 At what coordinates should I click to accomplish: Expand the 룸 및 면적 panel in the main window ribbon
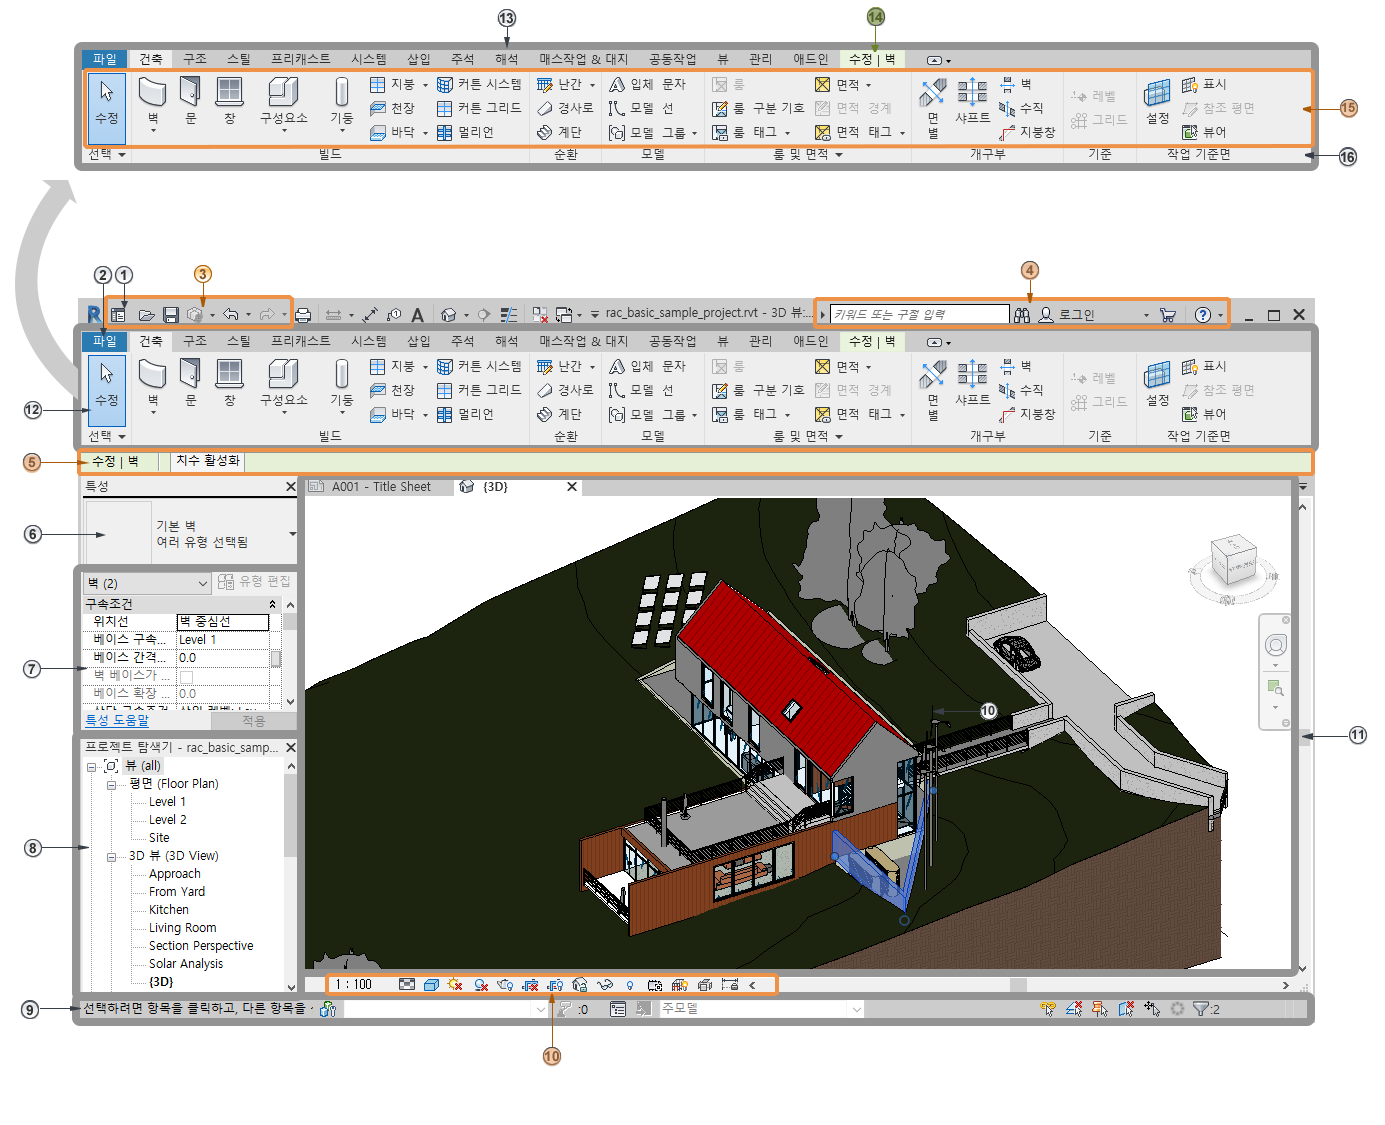coord(808,436)
